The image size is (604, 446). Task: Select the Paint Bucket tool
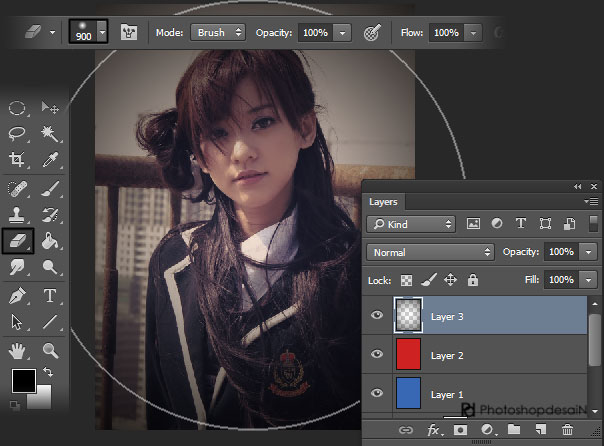point(49,241)
